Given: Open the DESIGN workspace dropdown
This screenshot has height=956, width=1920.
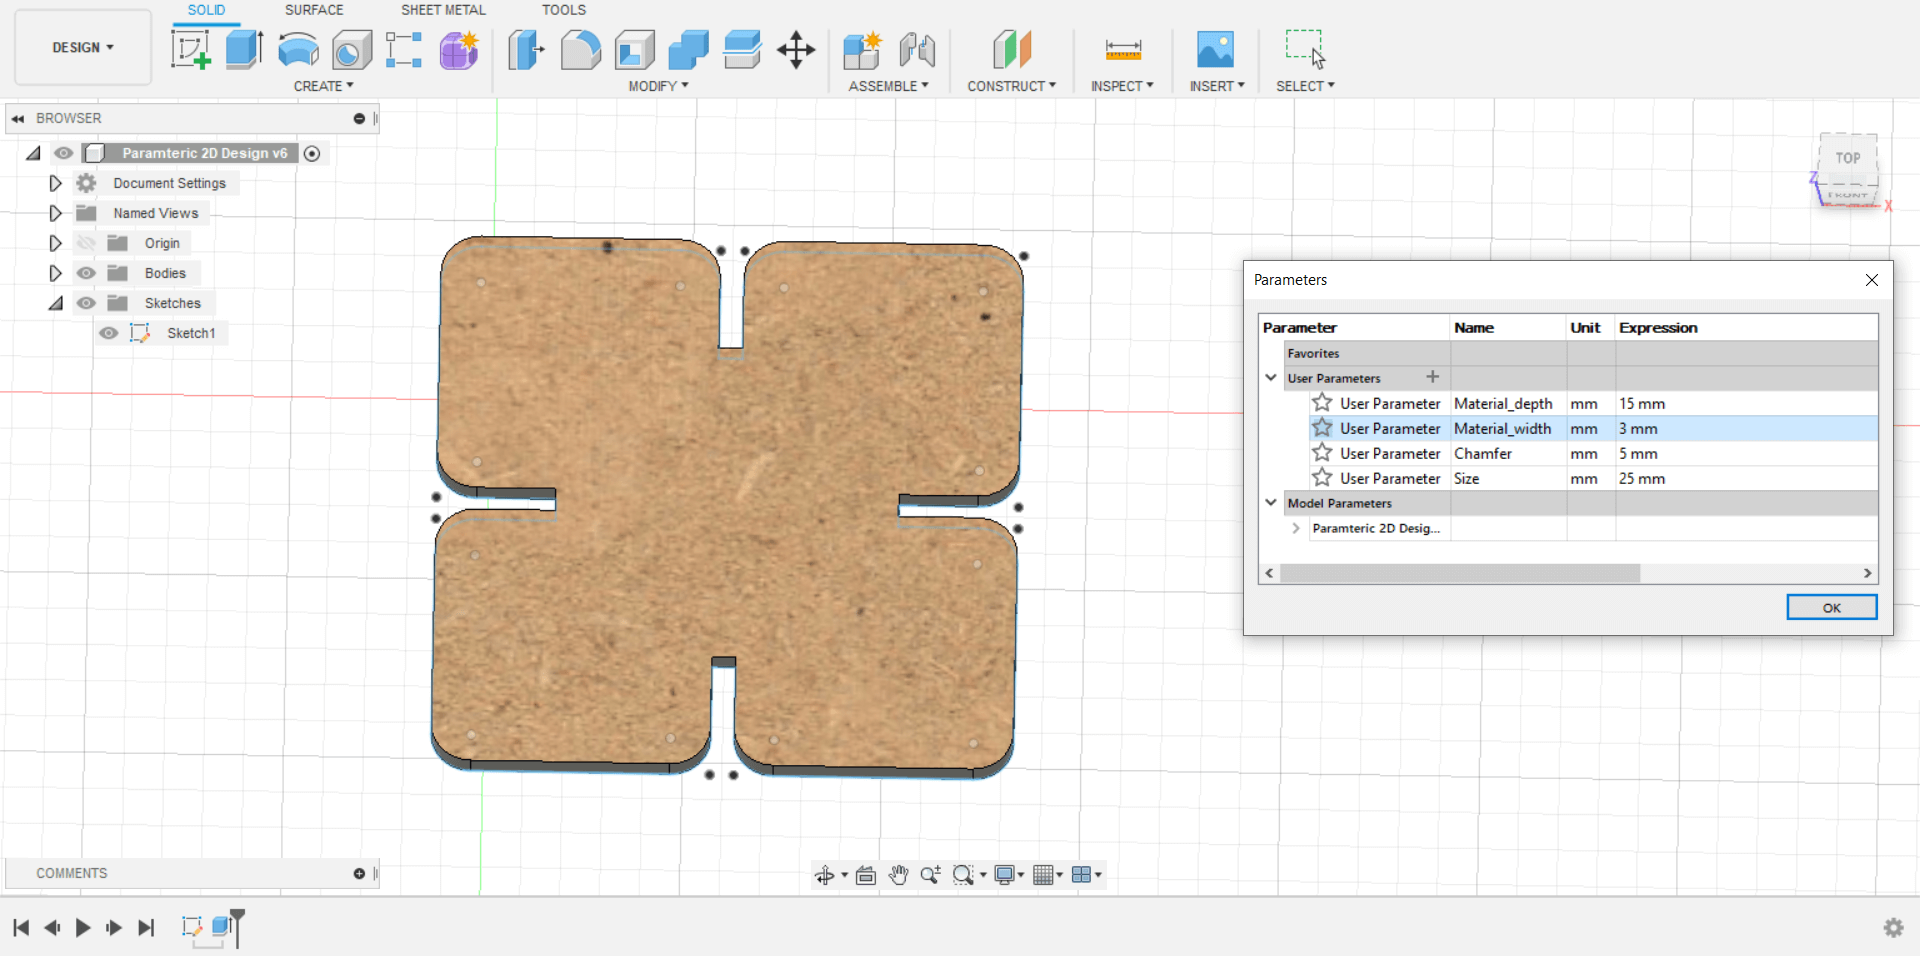Looking at the screenshot, I should point(83,47).
